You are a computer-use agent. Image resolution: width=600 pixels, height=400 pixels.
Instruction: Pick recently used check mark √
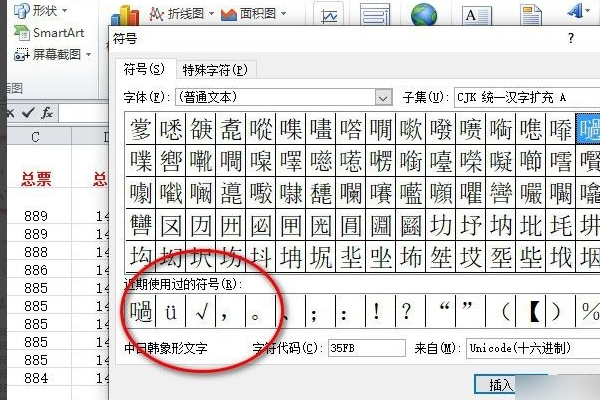pyautogui.click(x=201, y=311)
